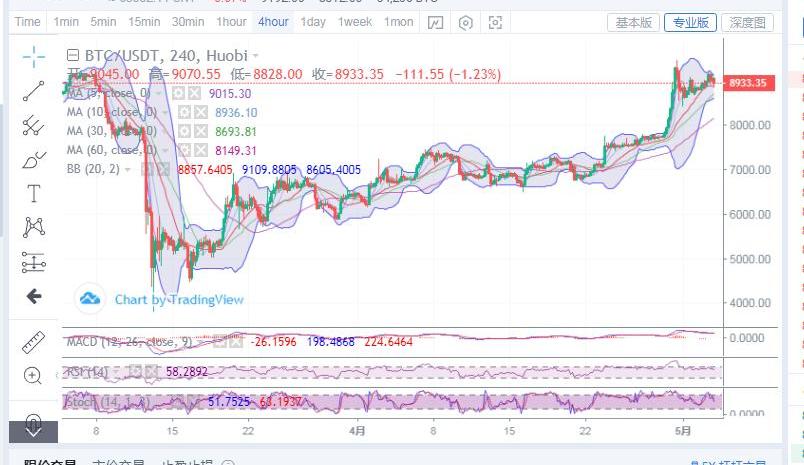Remove the MACD indicator

(x=235, y=342)
